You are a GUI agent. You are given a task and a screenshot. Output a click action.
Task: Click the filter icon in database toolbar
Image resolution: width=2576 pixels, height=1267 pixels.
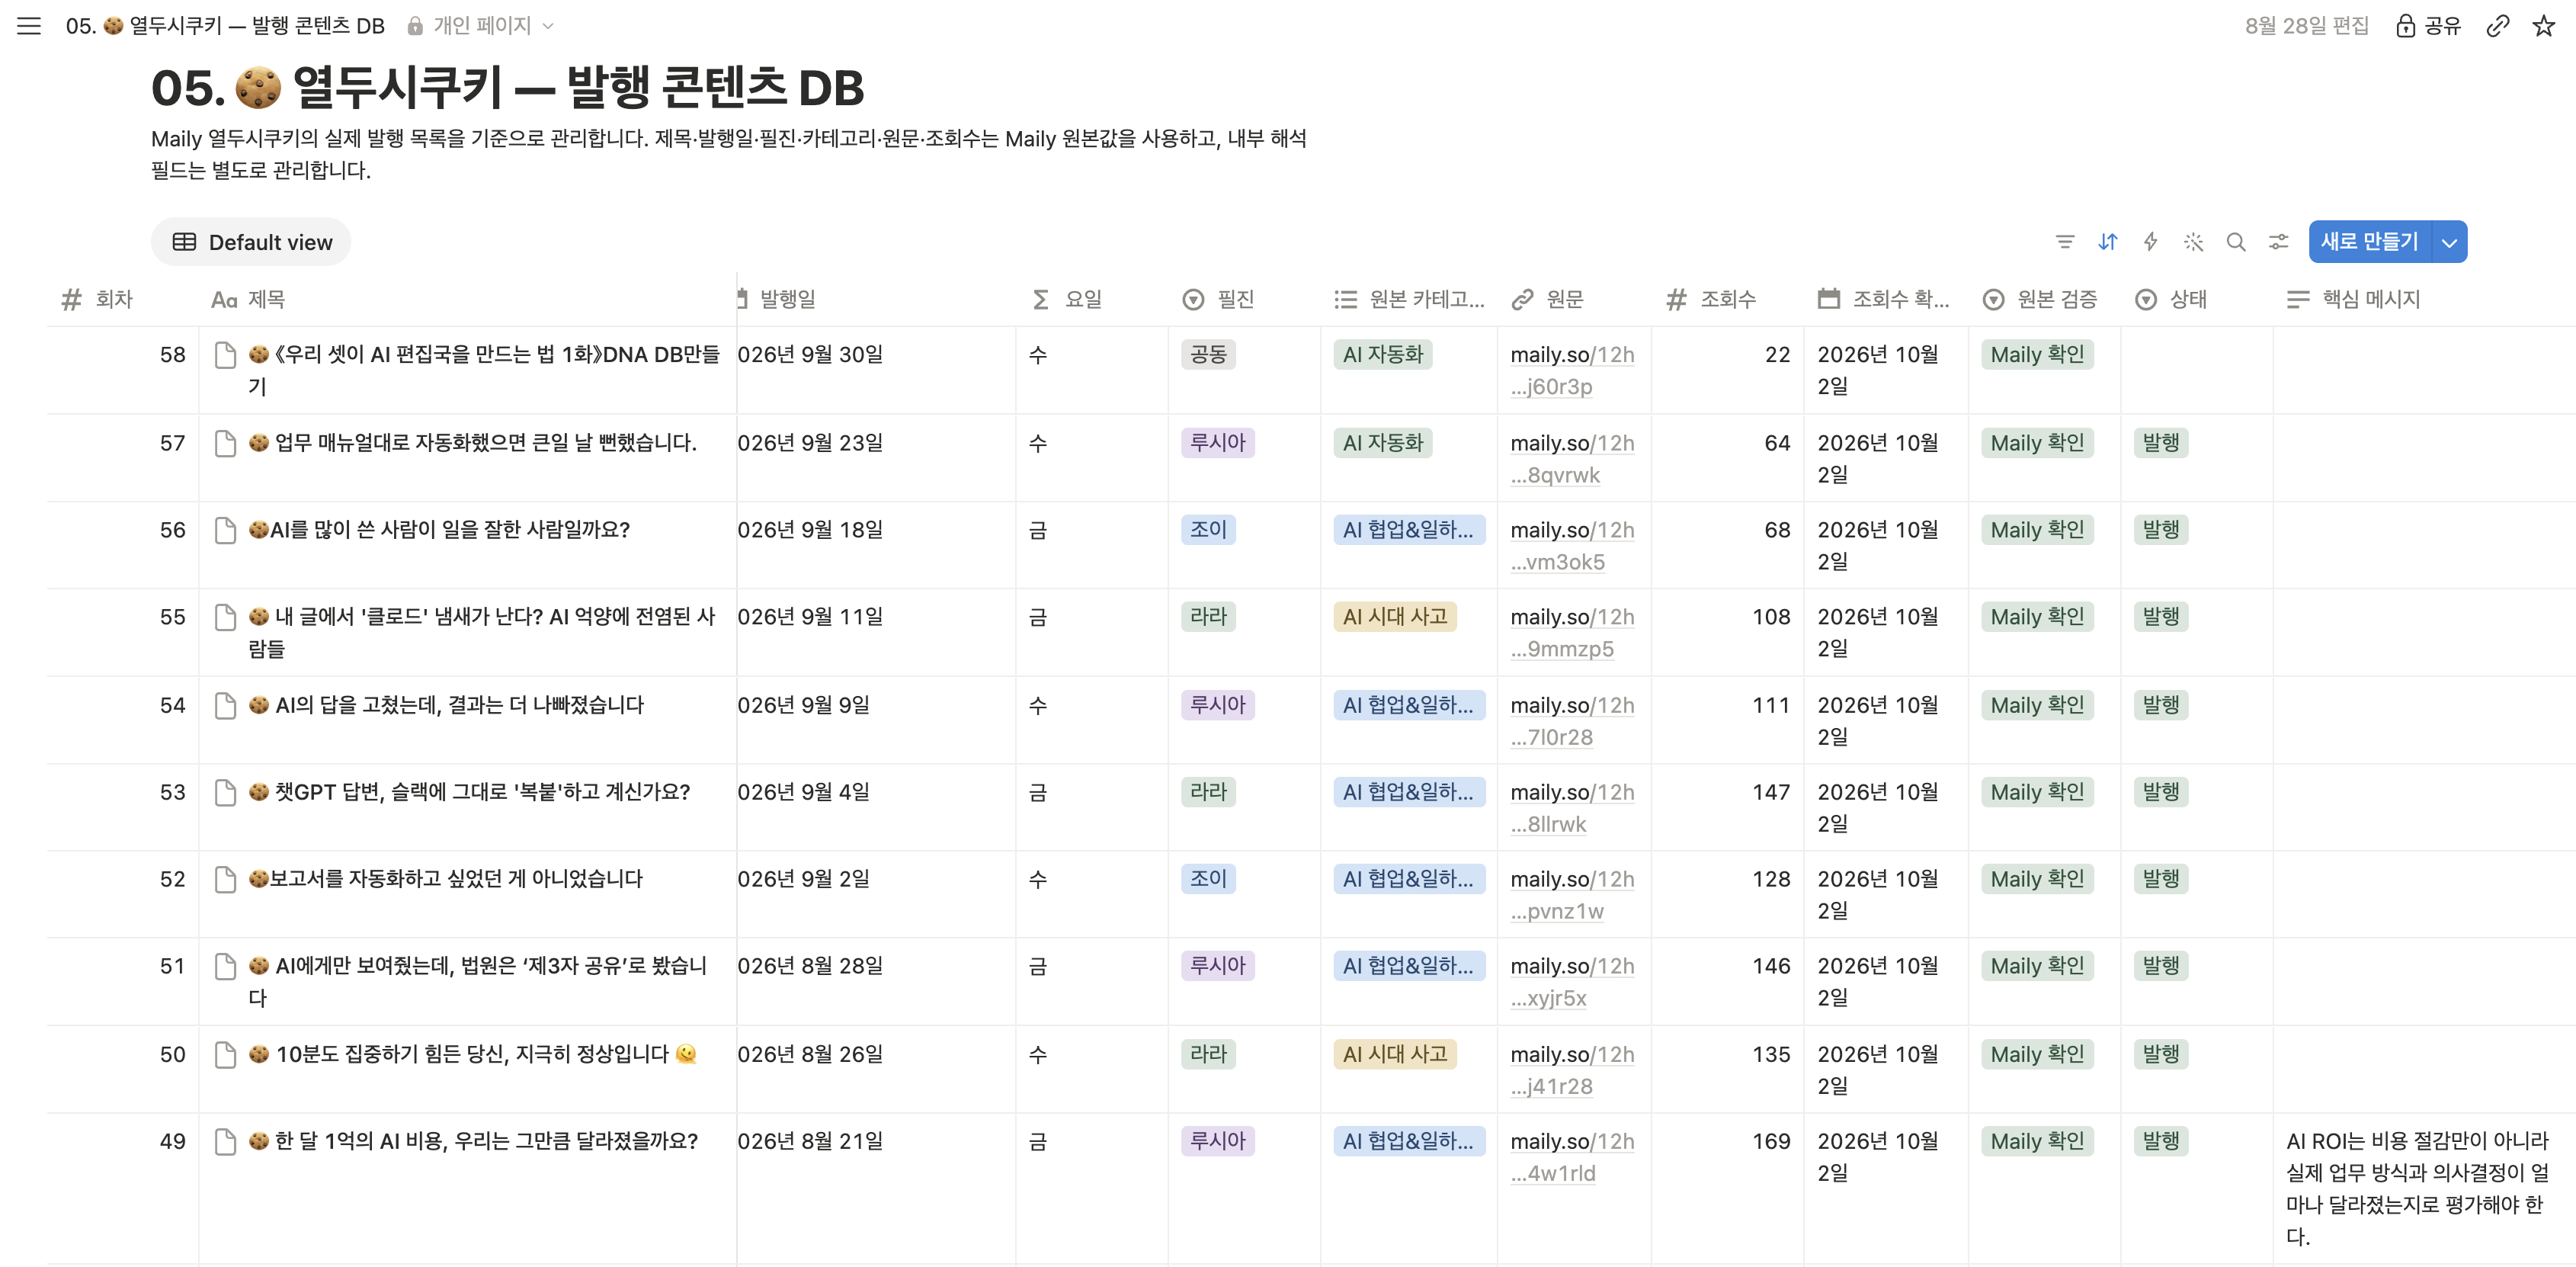(x=2065, y=242)
